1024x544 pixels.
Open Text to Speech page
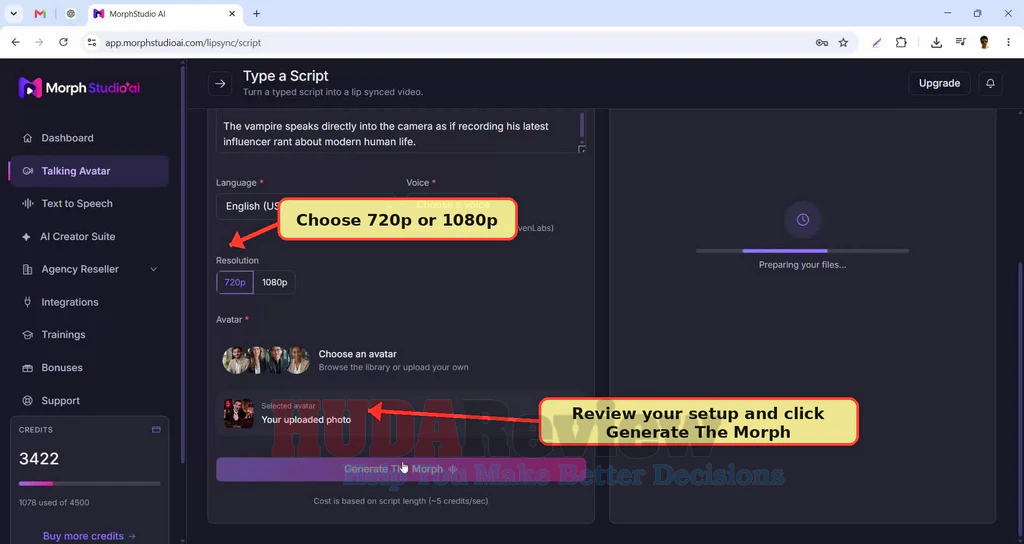pyautogui.click(x=77, y=203)
